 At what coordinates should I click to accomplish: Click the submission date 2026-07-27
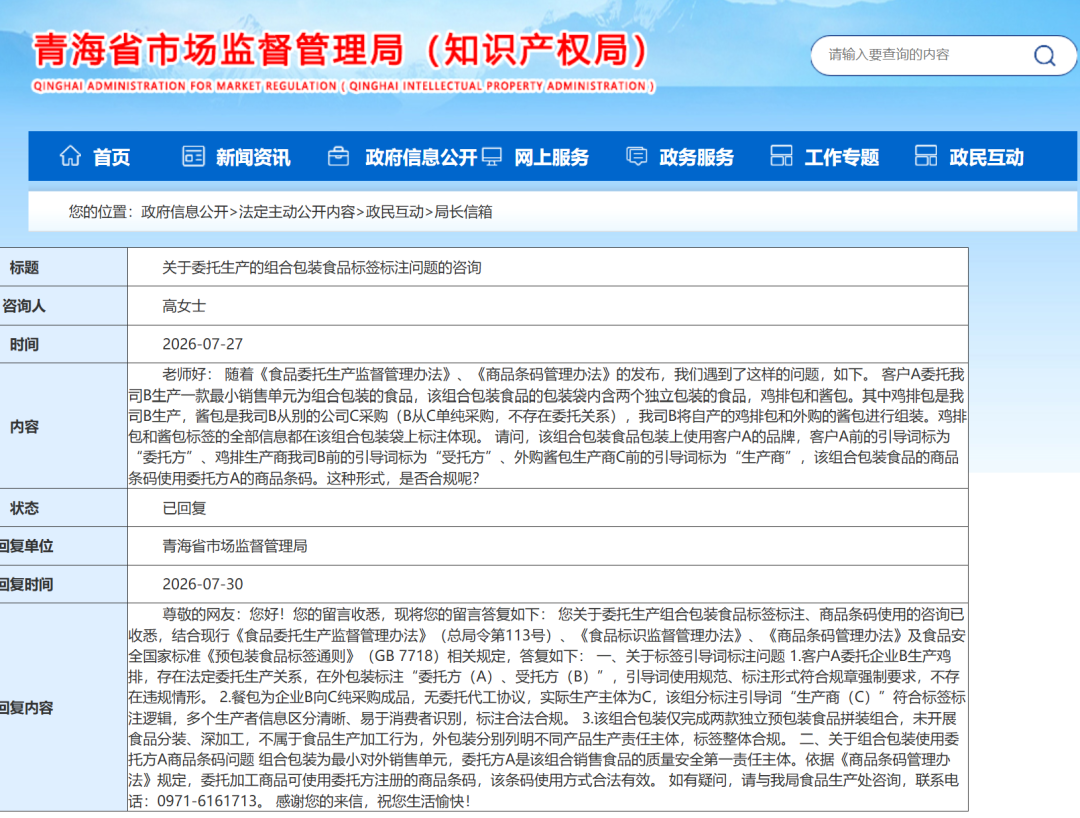tap(202, 344)
